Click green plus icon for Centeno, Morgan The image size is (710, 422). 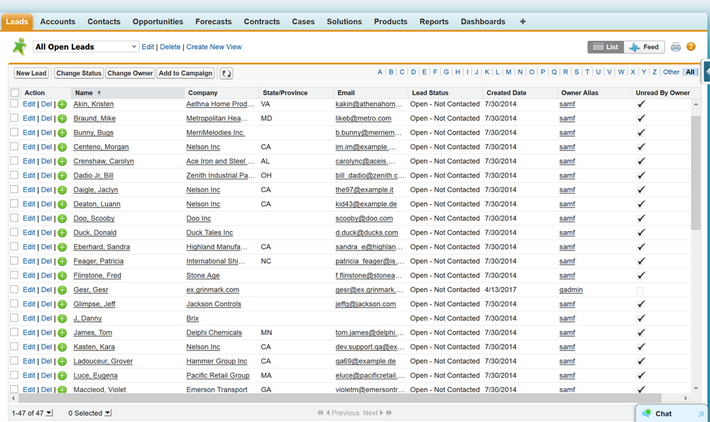tap(62, 147)
